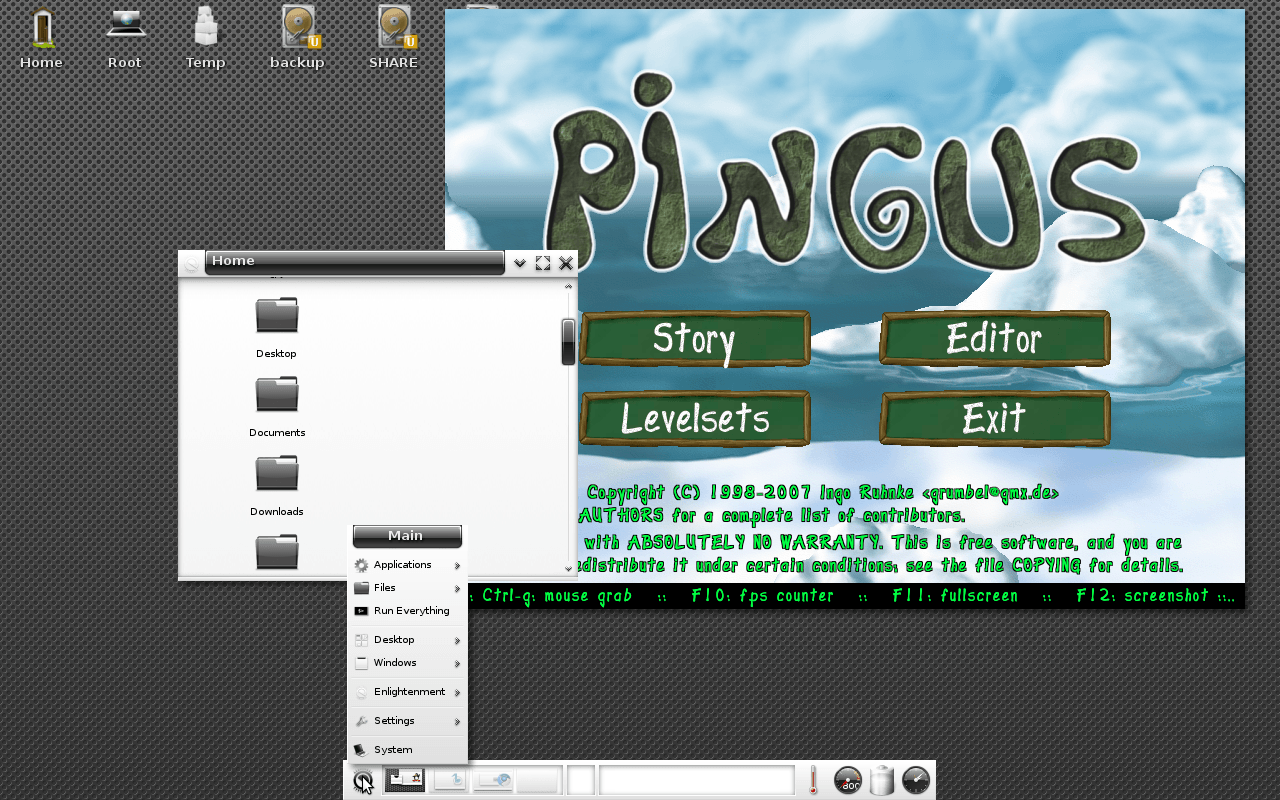Open the Temp desktop icon

click(205, 38)
